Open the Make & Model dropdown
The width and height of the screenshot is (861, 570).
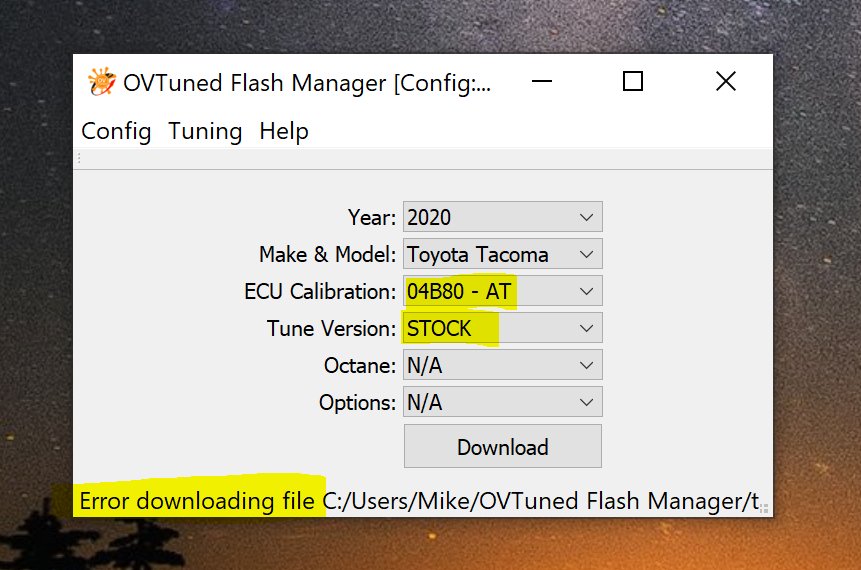pyautogui.click(x=502, y=254)
